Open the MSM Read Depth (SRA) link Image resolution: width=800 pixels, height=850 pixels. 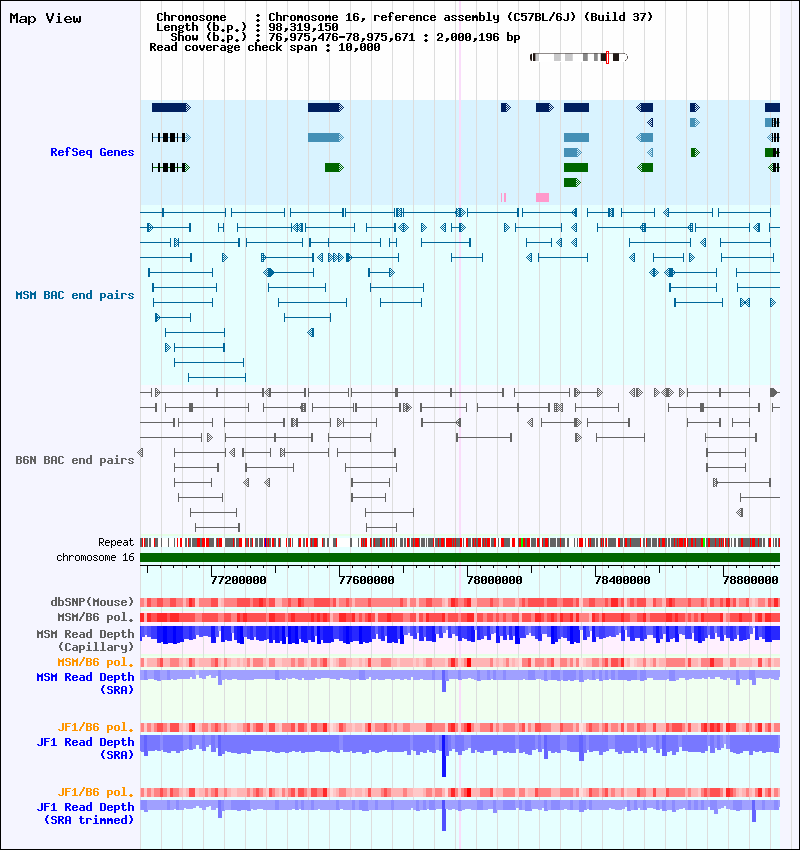pos(86,684)
